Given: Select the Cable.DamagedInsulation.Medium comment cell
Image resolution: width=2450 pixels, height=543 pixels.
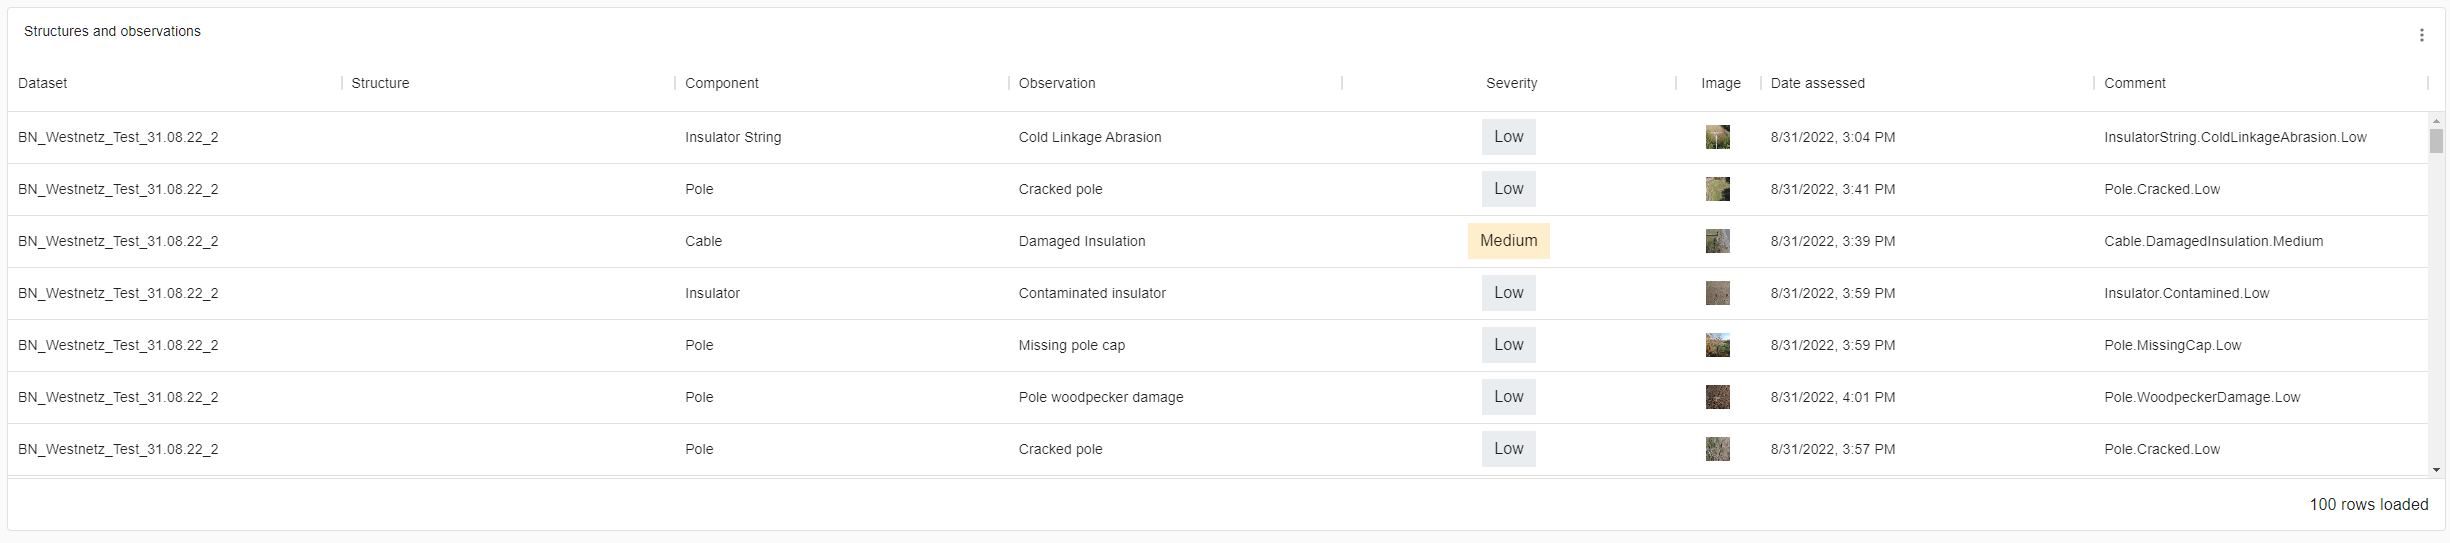Looking at the screenshot, I should point(2212,241).
